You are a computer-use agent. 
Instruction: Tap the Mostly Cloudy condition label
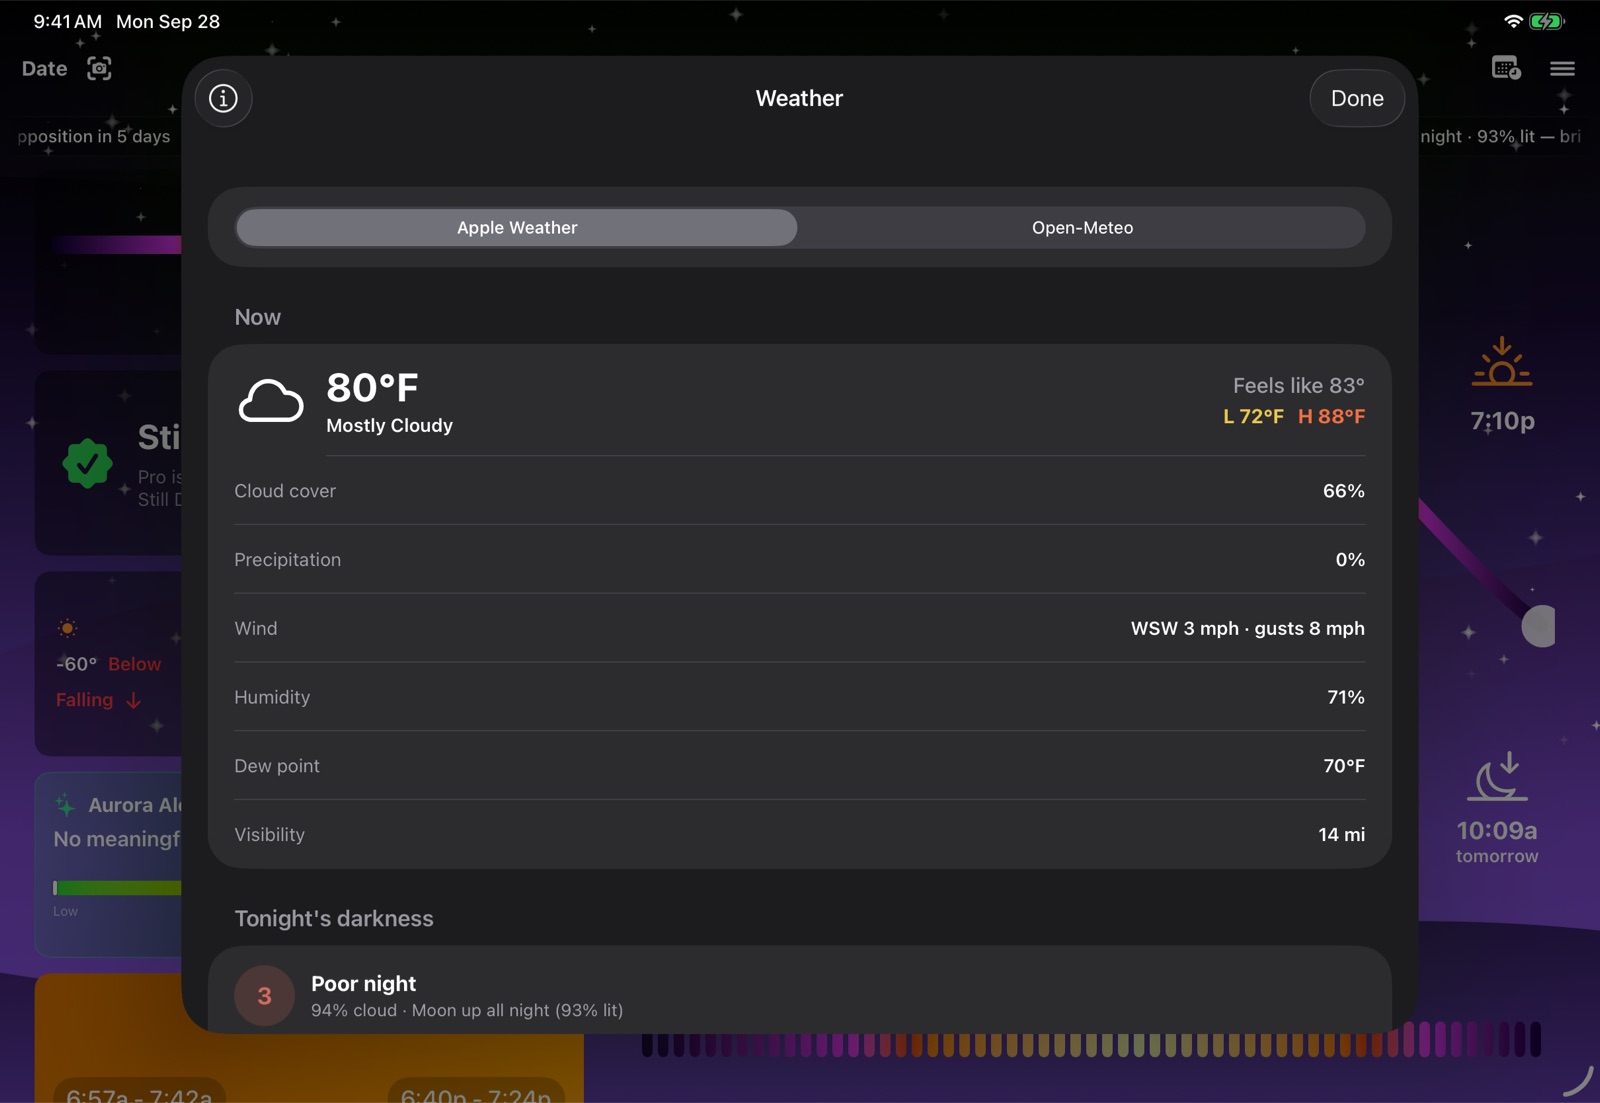coord(389,426)
